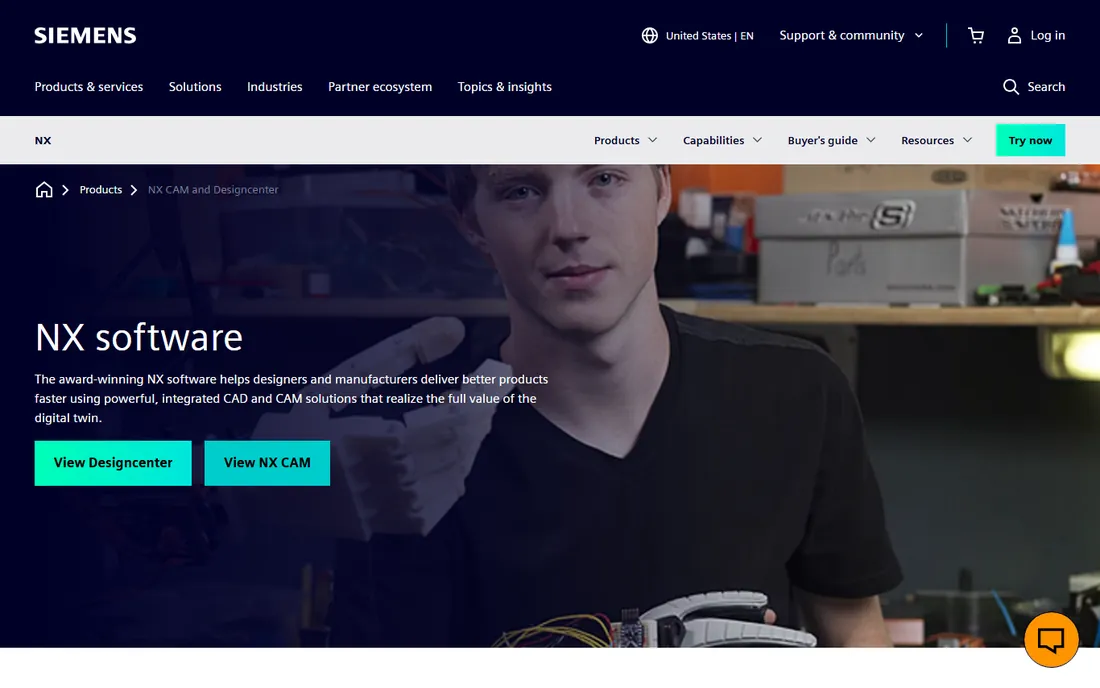This screenshot has width=1100, height=688.
Task: Click the user profile icon
Action: coord(1014,35)
